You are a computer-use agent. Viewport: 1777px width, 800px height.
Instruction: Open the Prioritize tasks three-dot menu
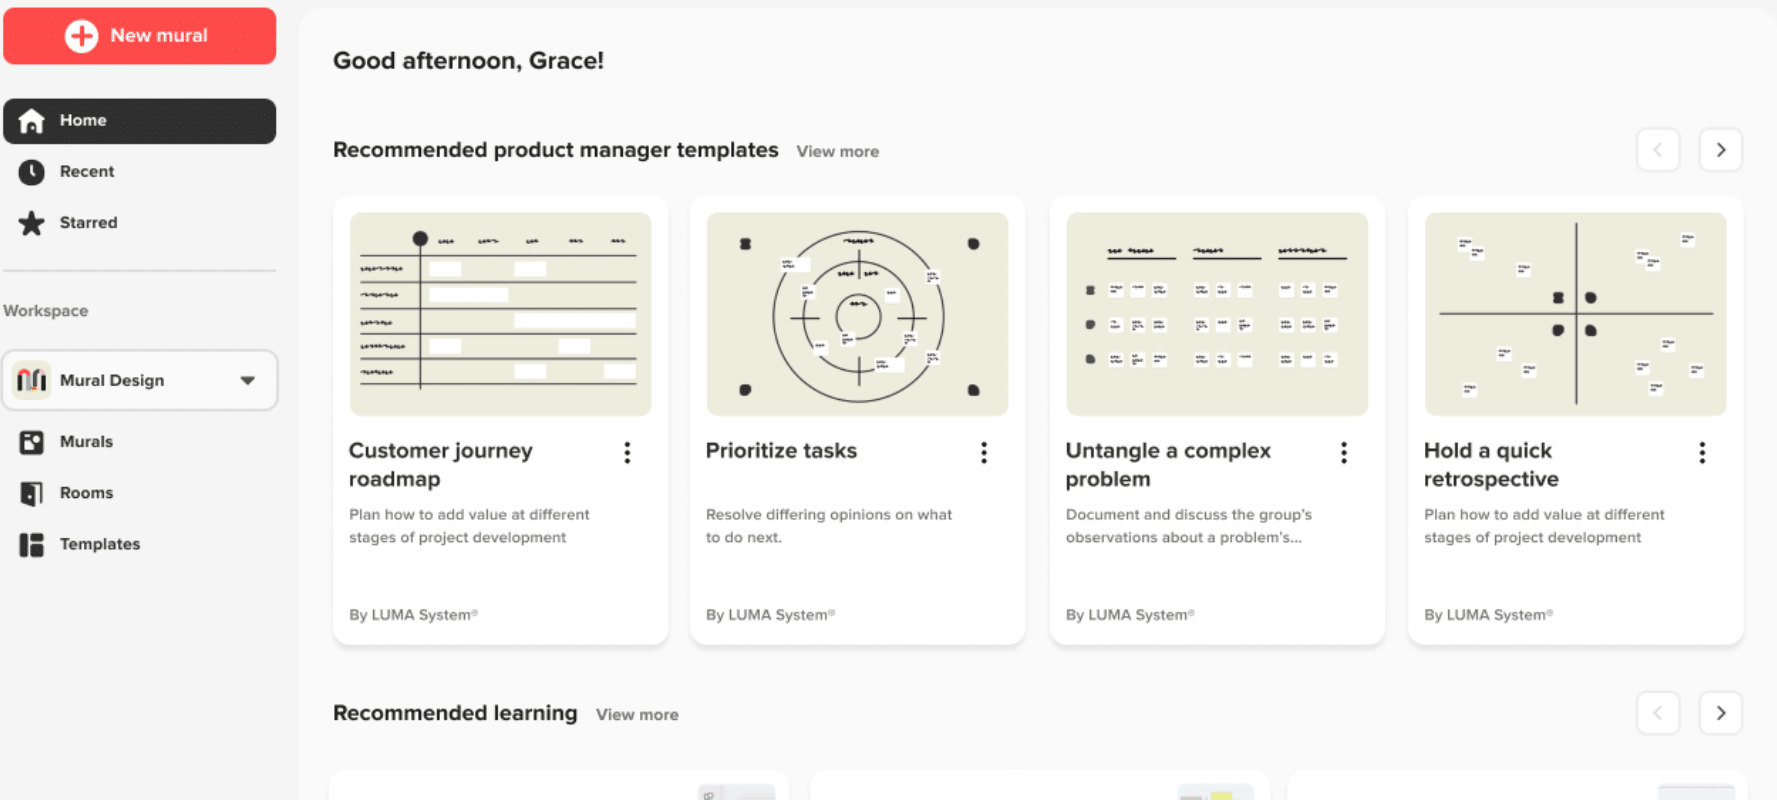click(x=984, y=453)
